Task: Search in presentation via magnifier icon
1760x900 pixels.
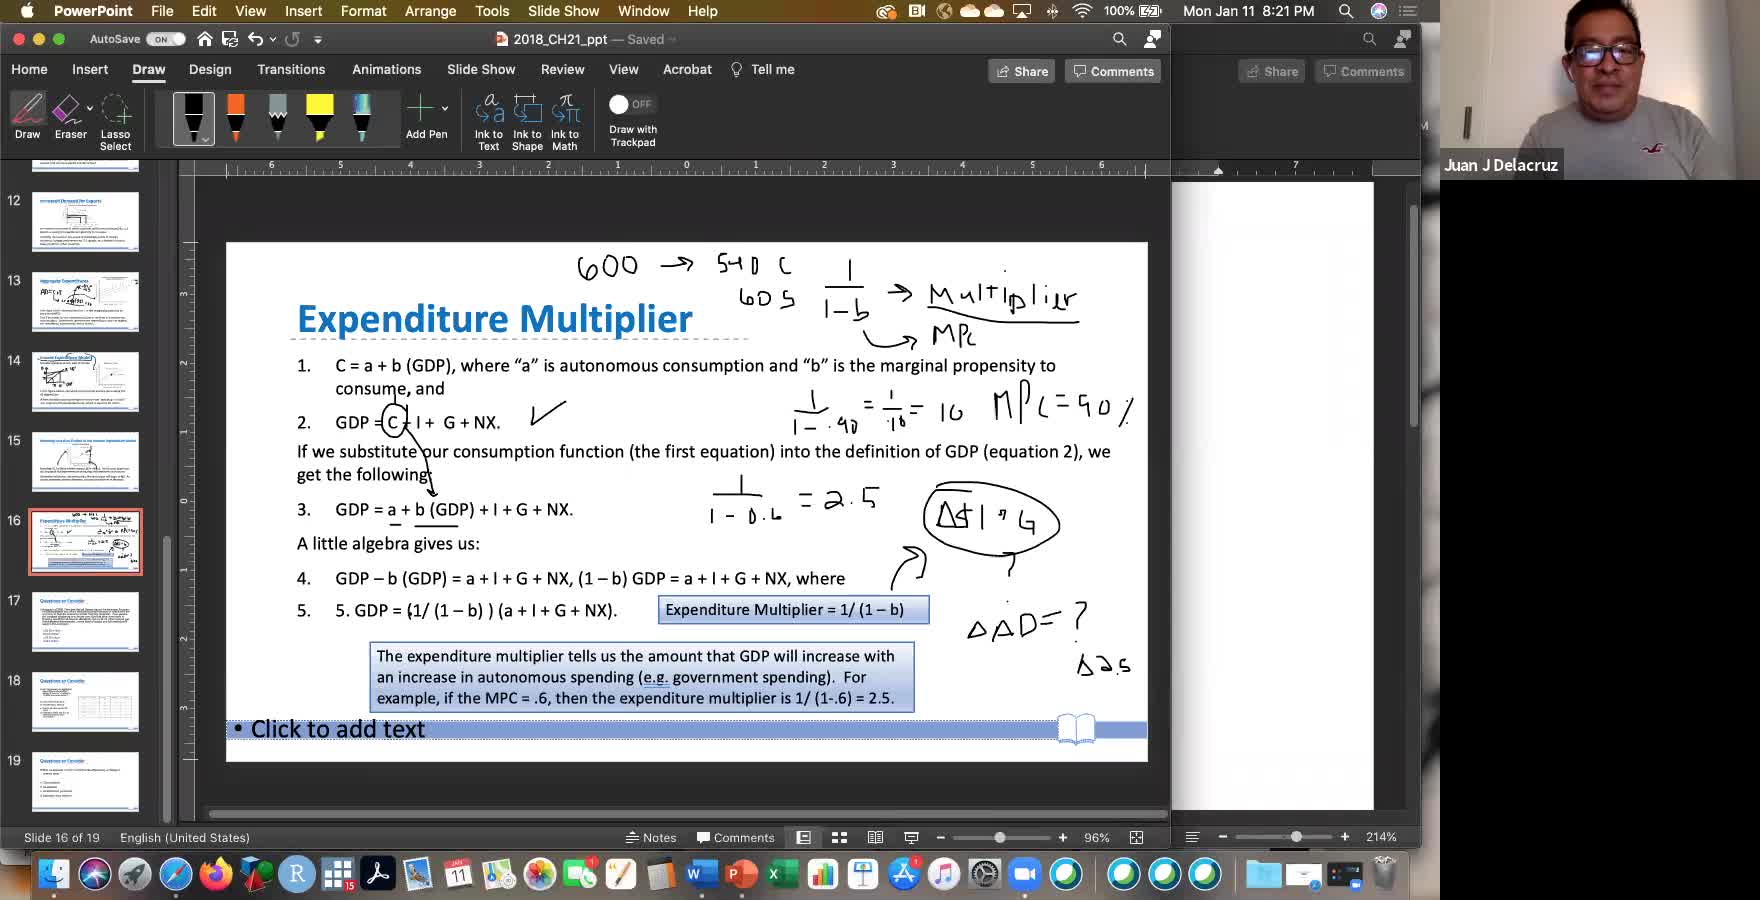Action: pyautogui.click(x=1120, y=39)
